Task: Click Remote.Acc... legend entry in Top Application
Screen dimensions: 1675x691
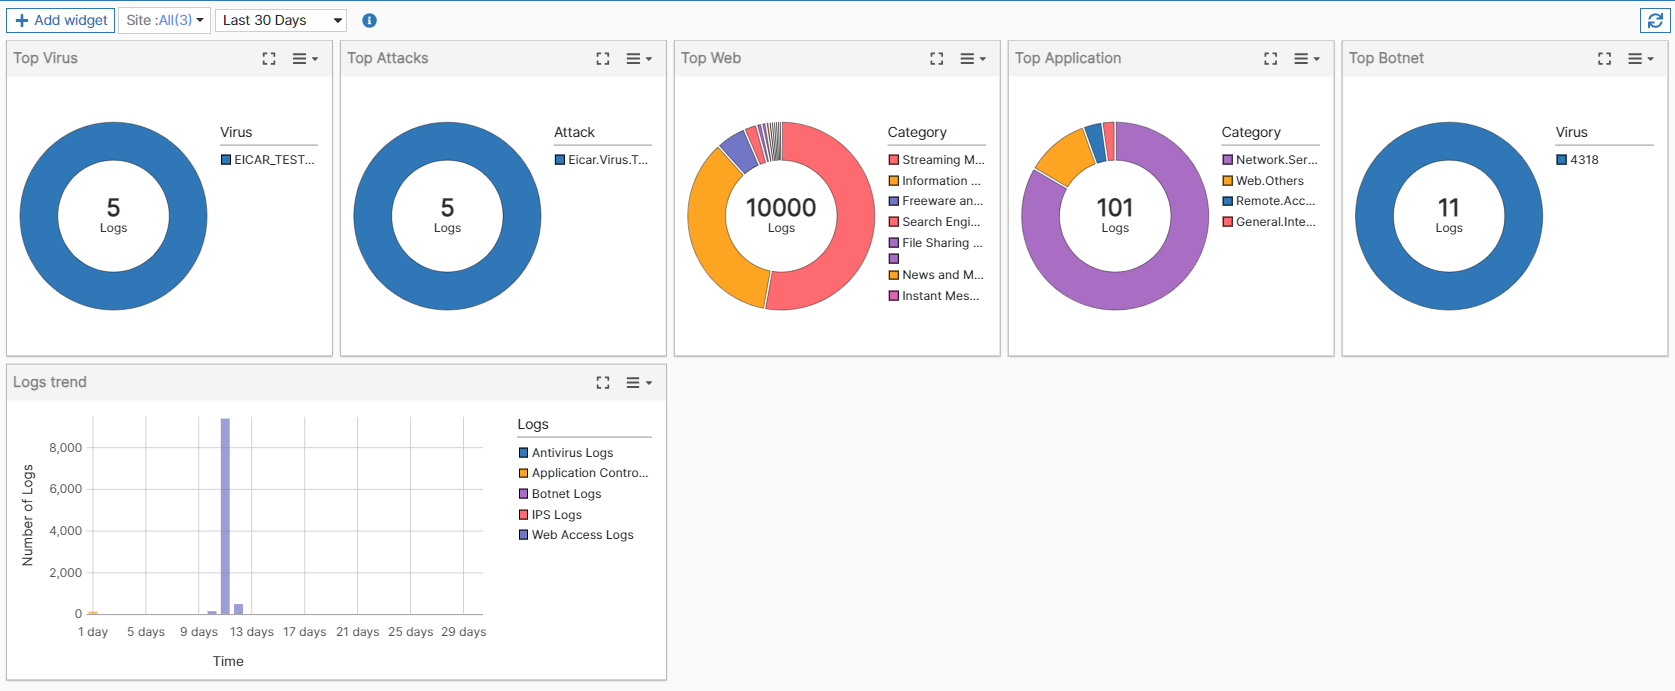Action: [x=1269, y=201]
